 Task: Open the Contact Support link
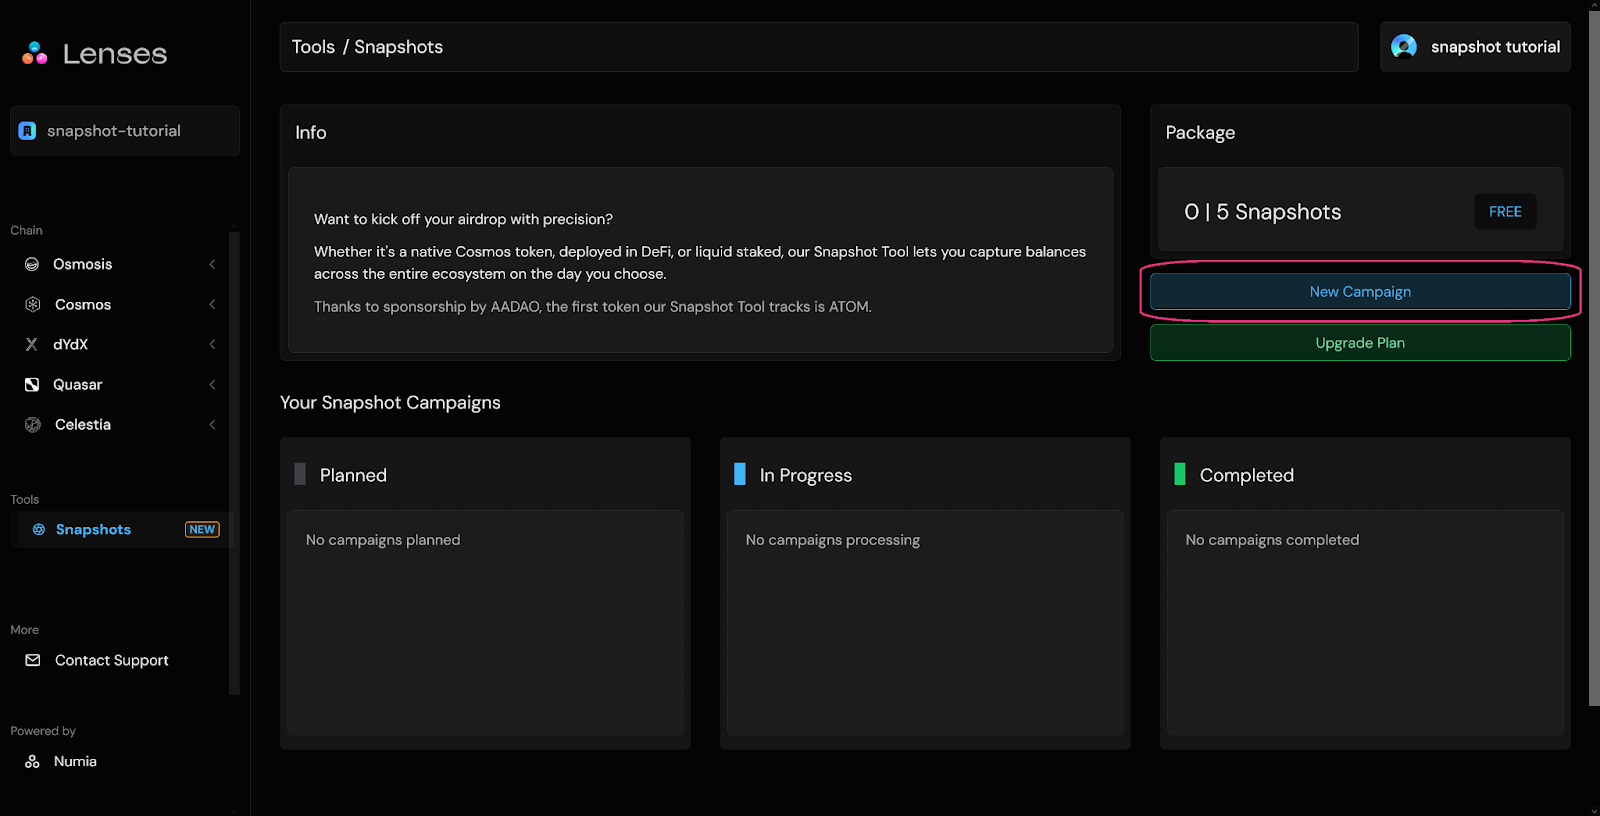click(x=111, y=660)
